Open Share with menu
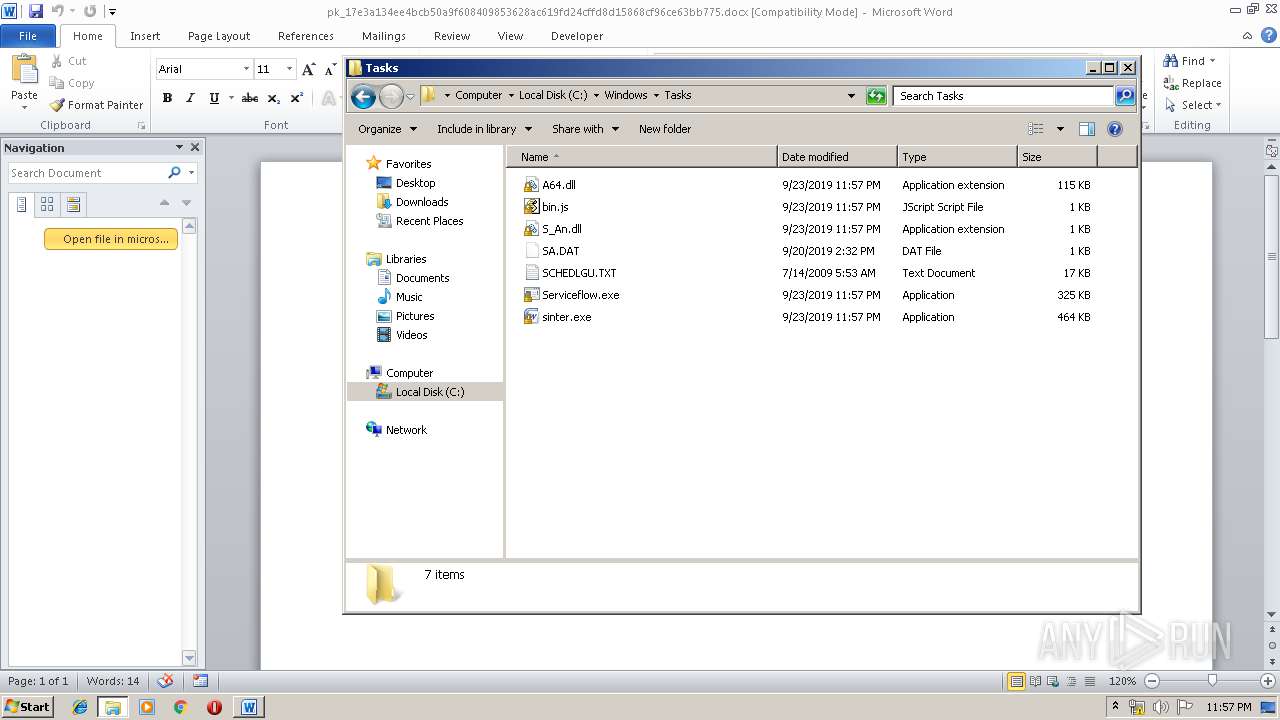The width and height of the screenshot is (1280, 720). click(x=585, y=129)
